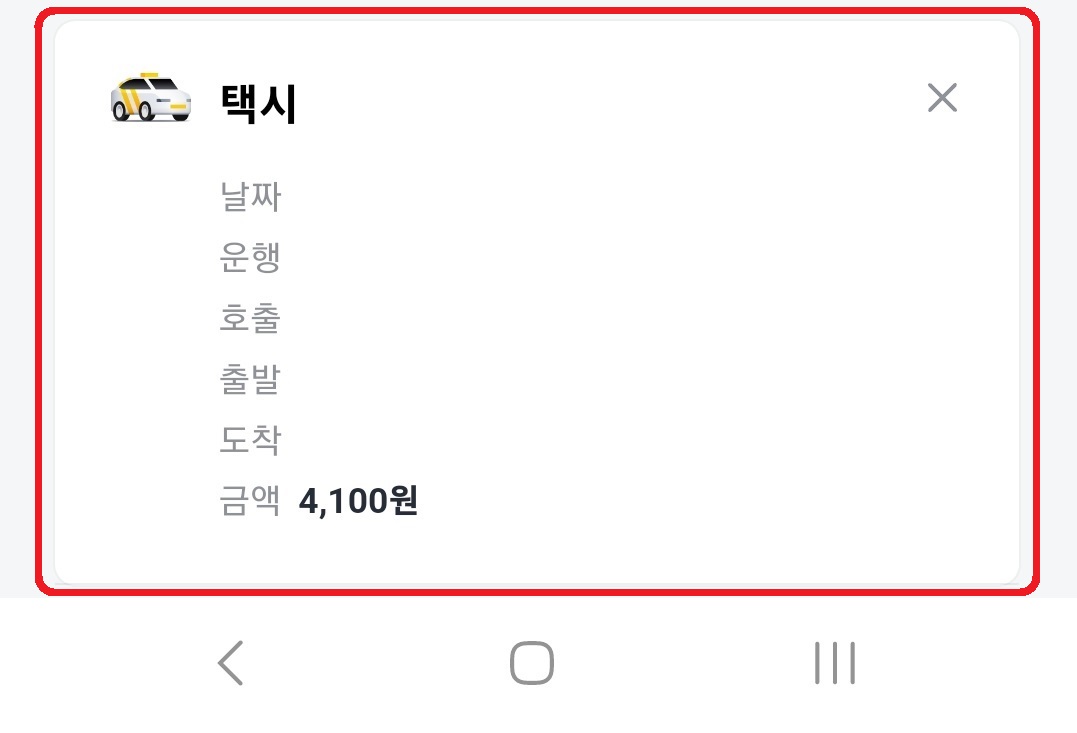This screenshot has height=733, width=1077.
Task: Tap the 금액 amount label
Action: coord(249,498)
